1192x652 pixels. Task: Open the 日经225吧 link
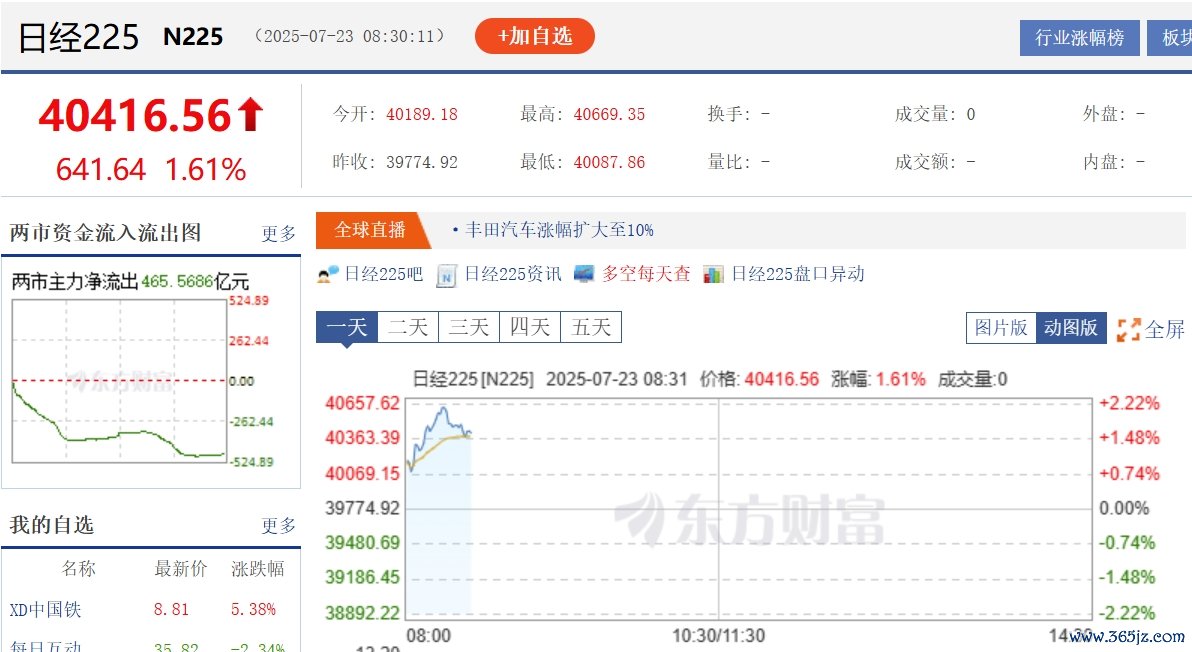point(383,274)
